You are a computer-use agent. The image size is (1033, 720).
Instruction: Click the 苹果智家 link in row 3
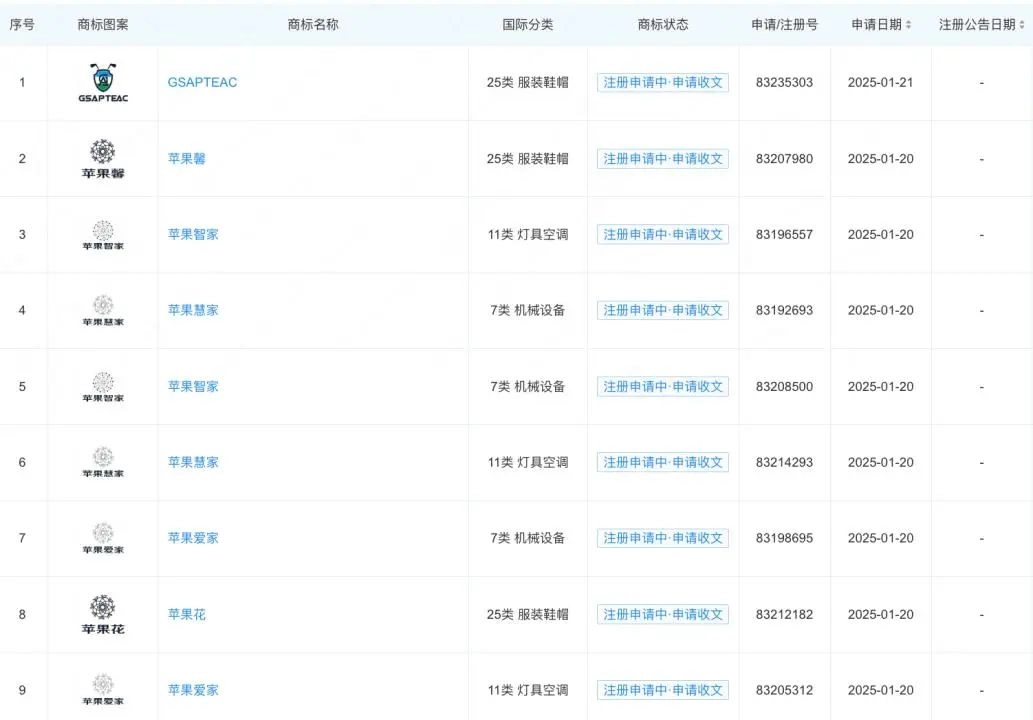tap(192, 234)
